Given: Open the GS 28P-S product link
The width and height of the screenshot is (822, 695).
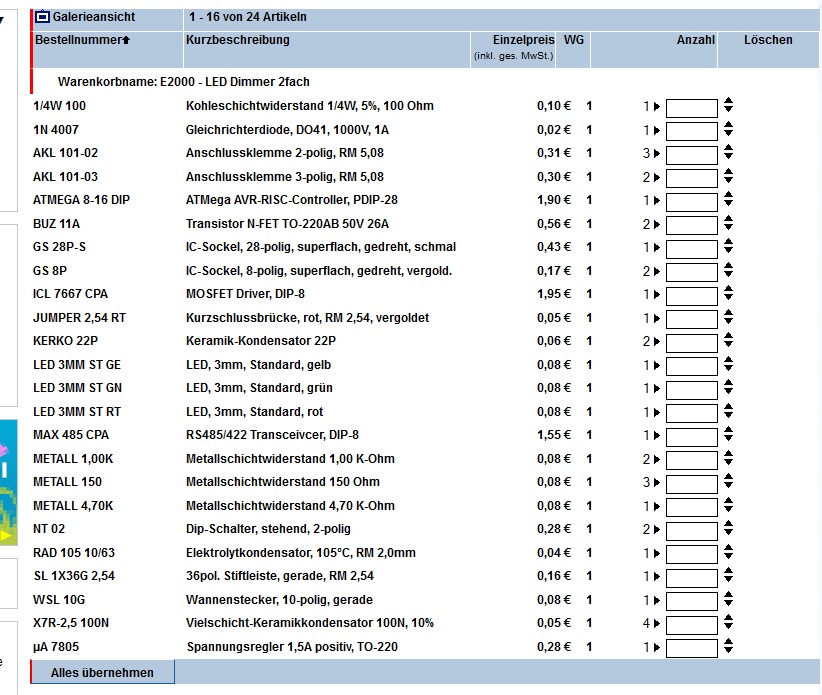Looking at the screenshot, I should tap(59, 247).
